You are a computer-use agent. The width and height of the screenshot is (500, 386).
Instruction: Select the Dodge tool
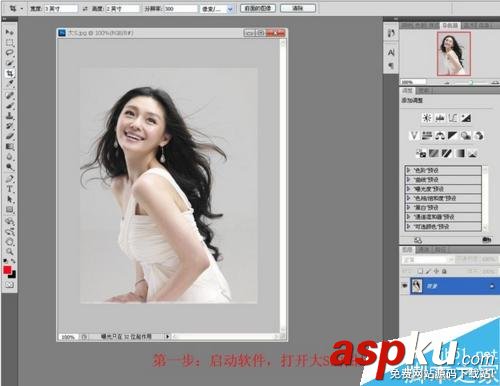click(9, 167)
